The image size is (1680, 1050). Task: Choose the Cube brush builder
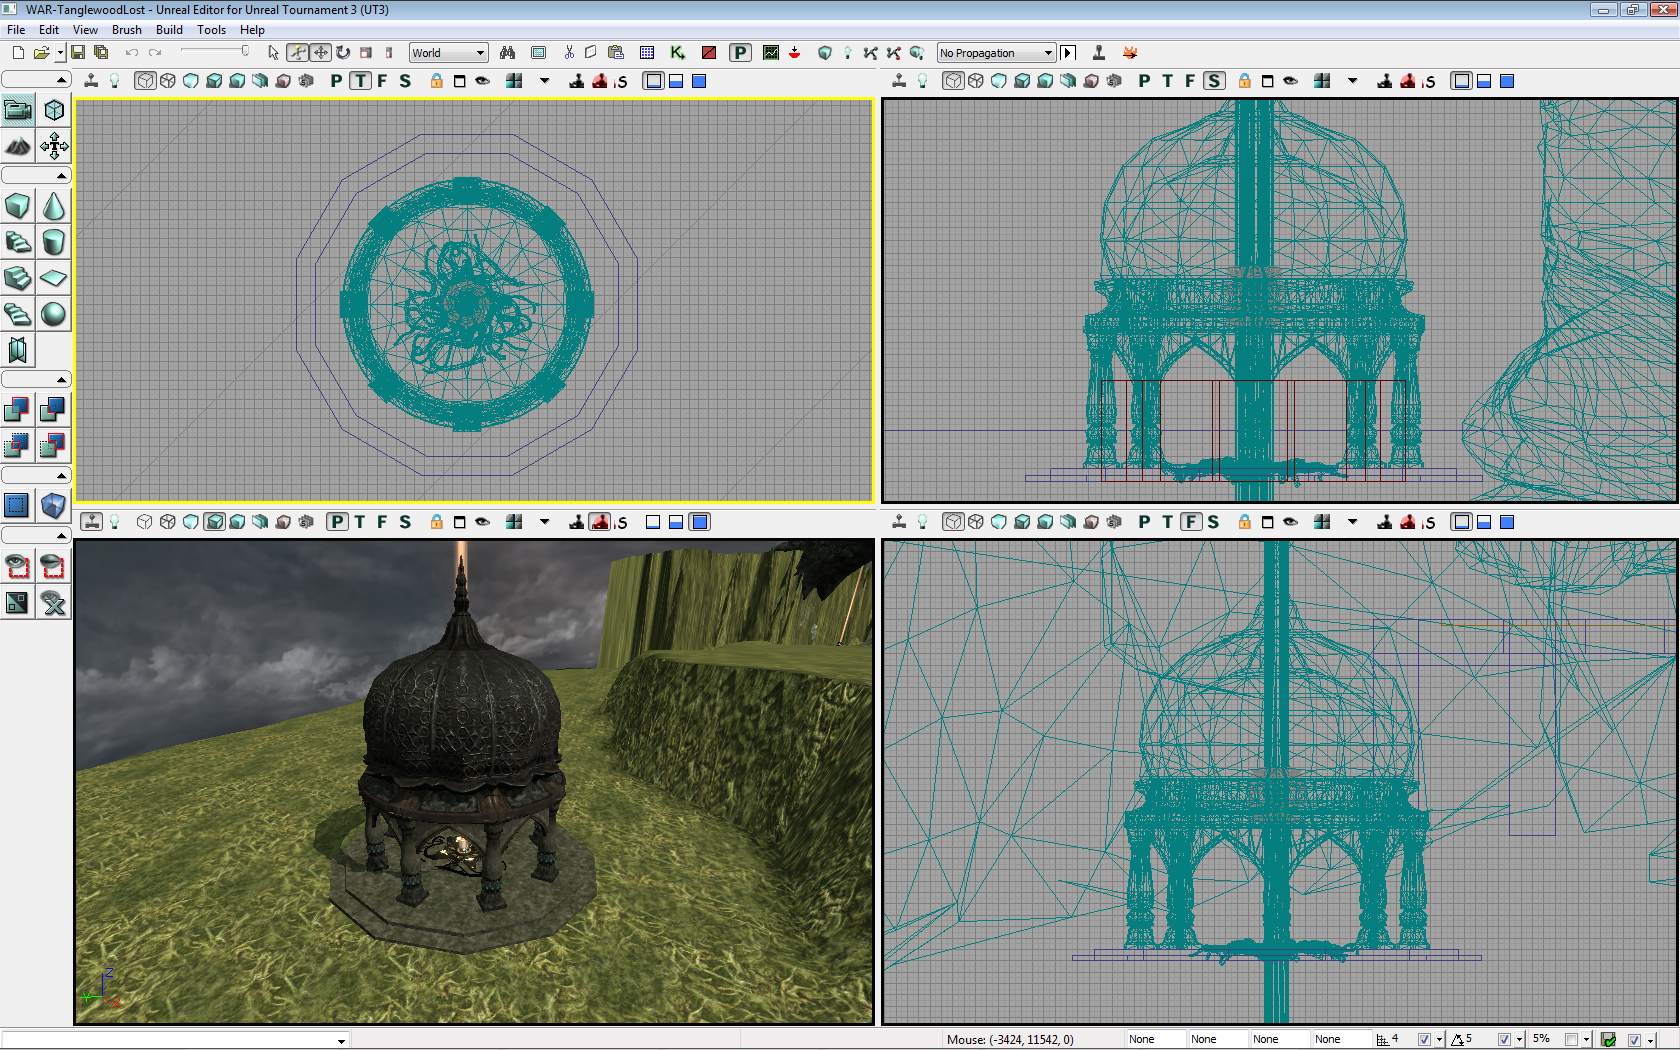(x=18, y=206)
